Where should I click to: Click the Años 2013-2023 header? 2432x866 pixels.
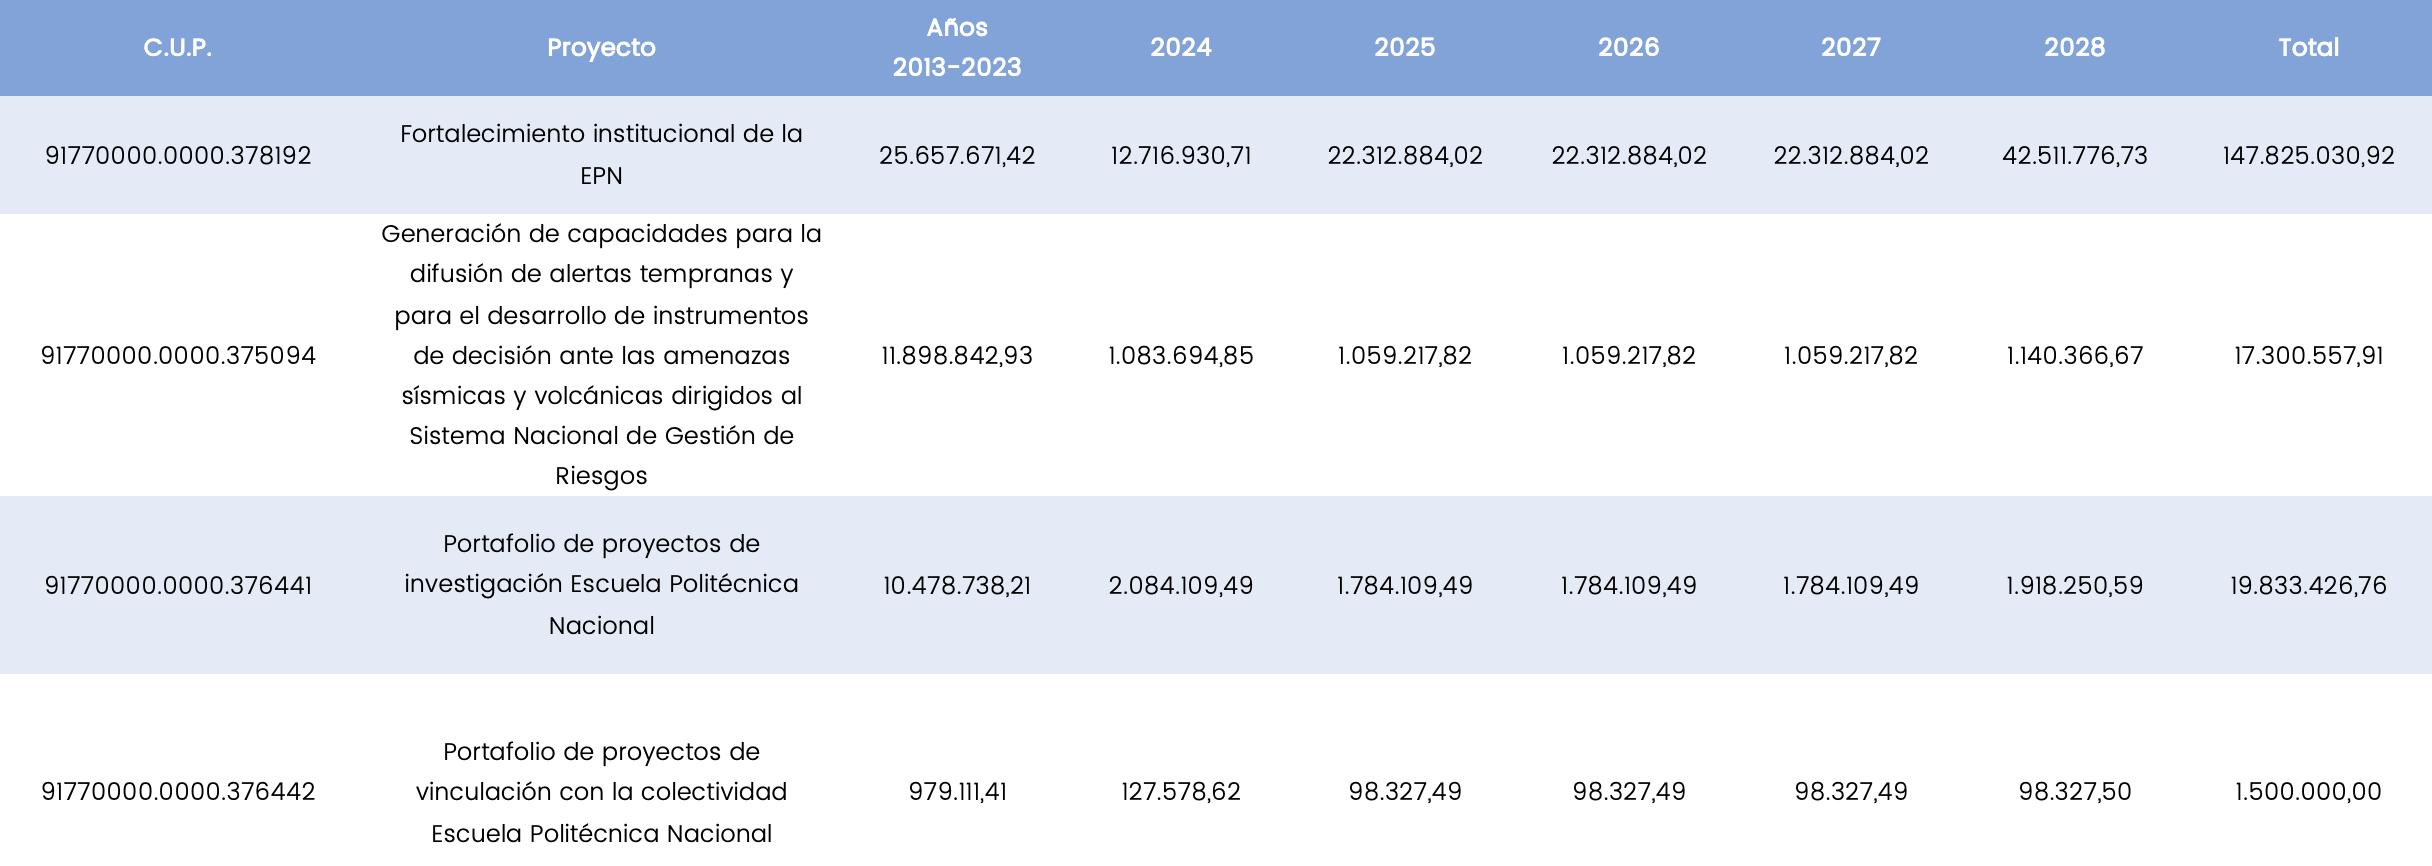click(x=957, y=48)
